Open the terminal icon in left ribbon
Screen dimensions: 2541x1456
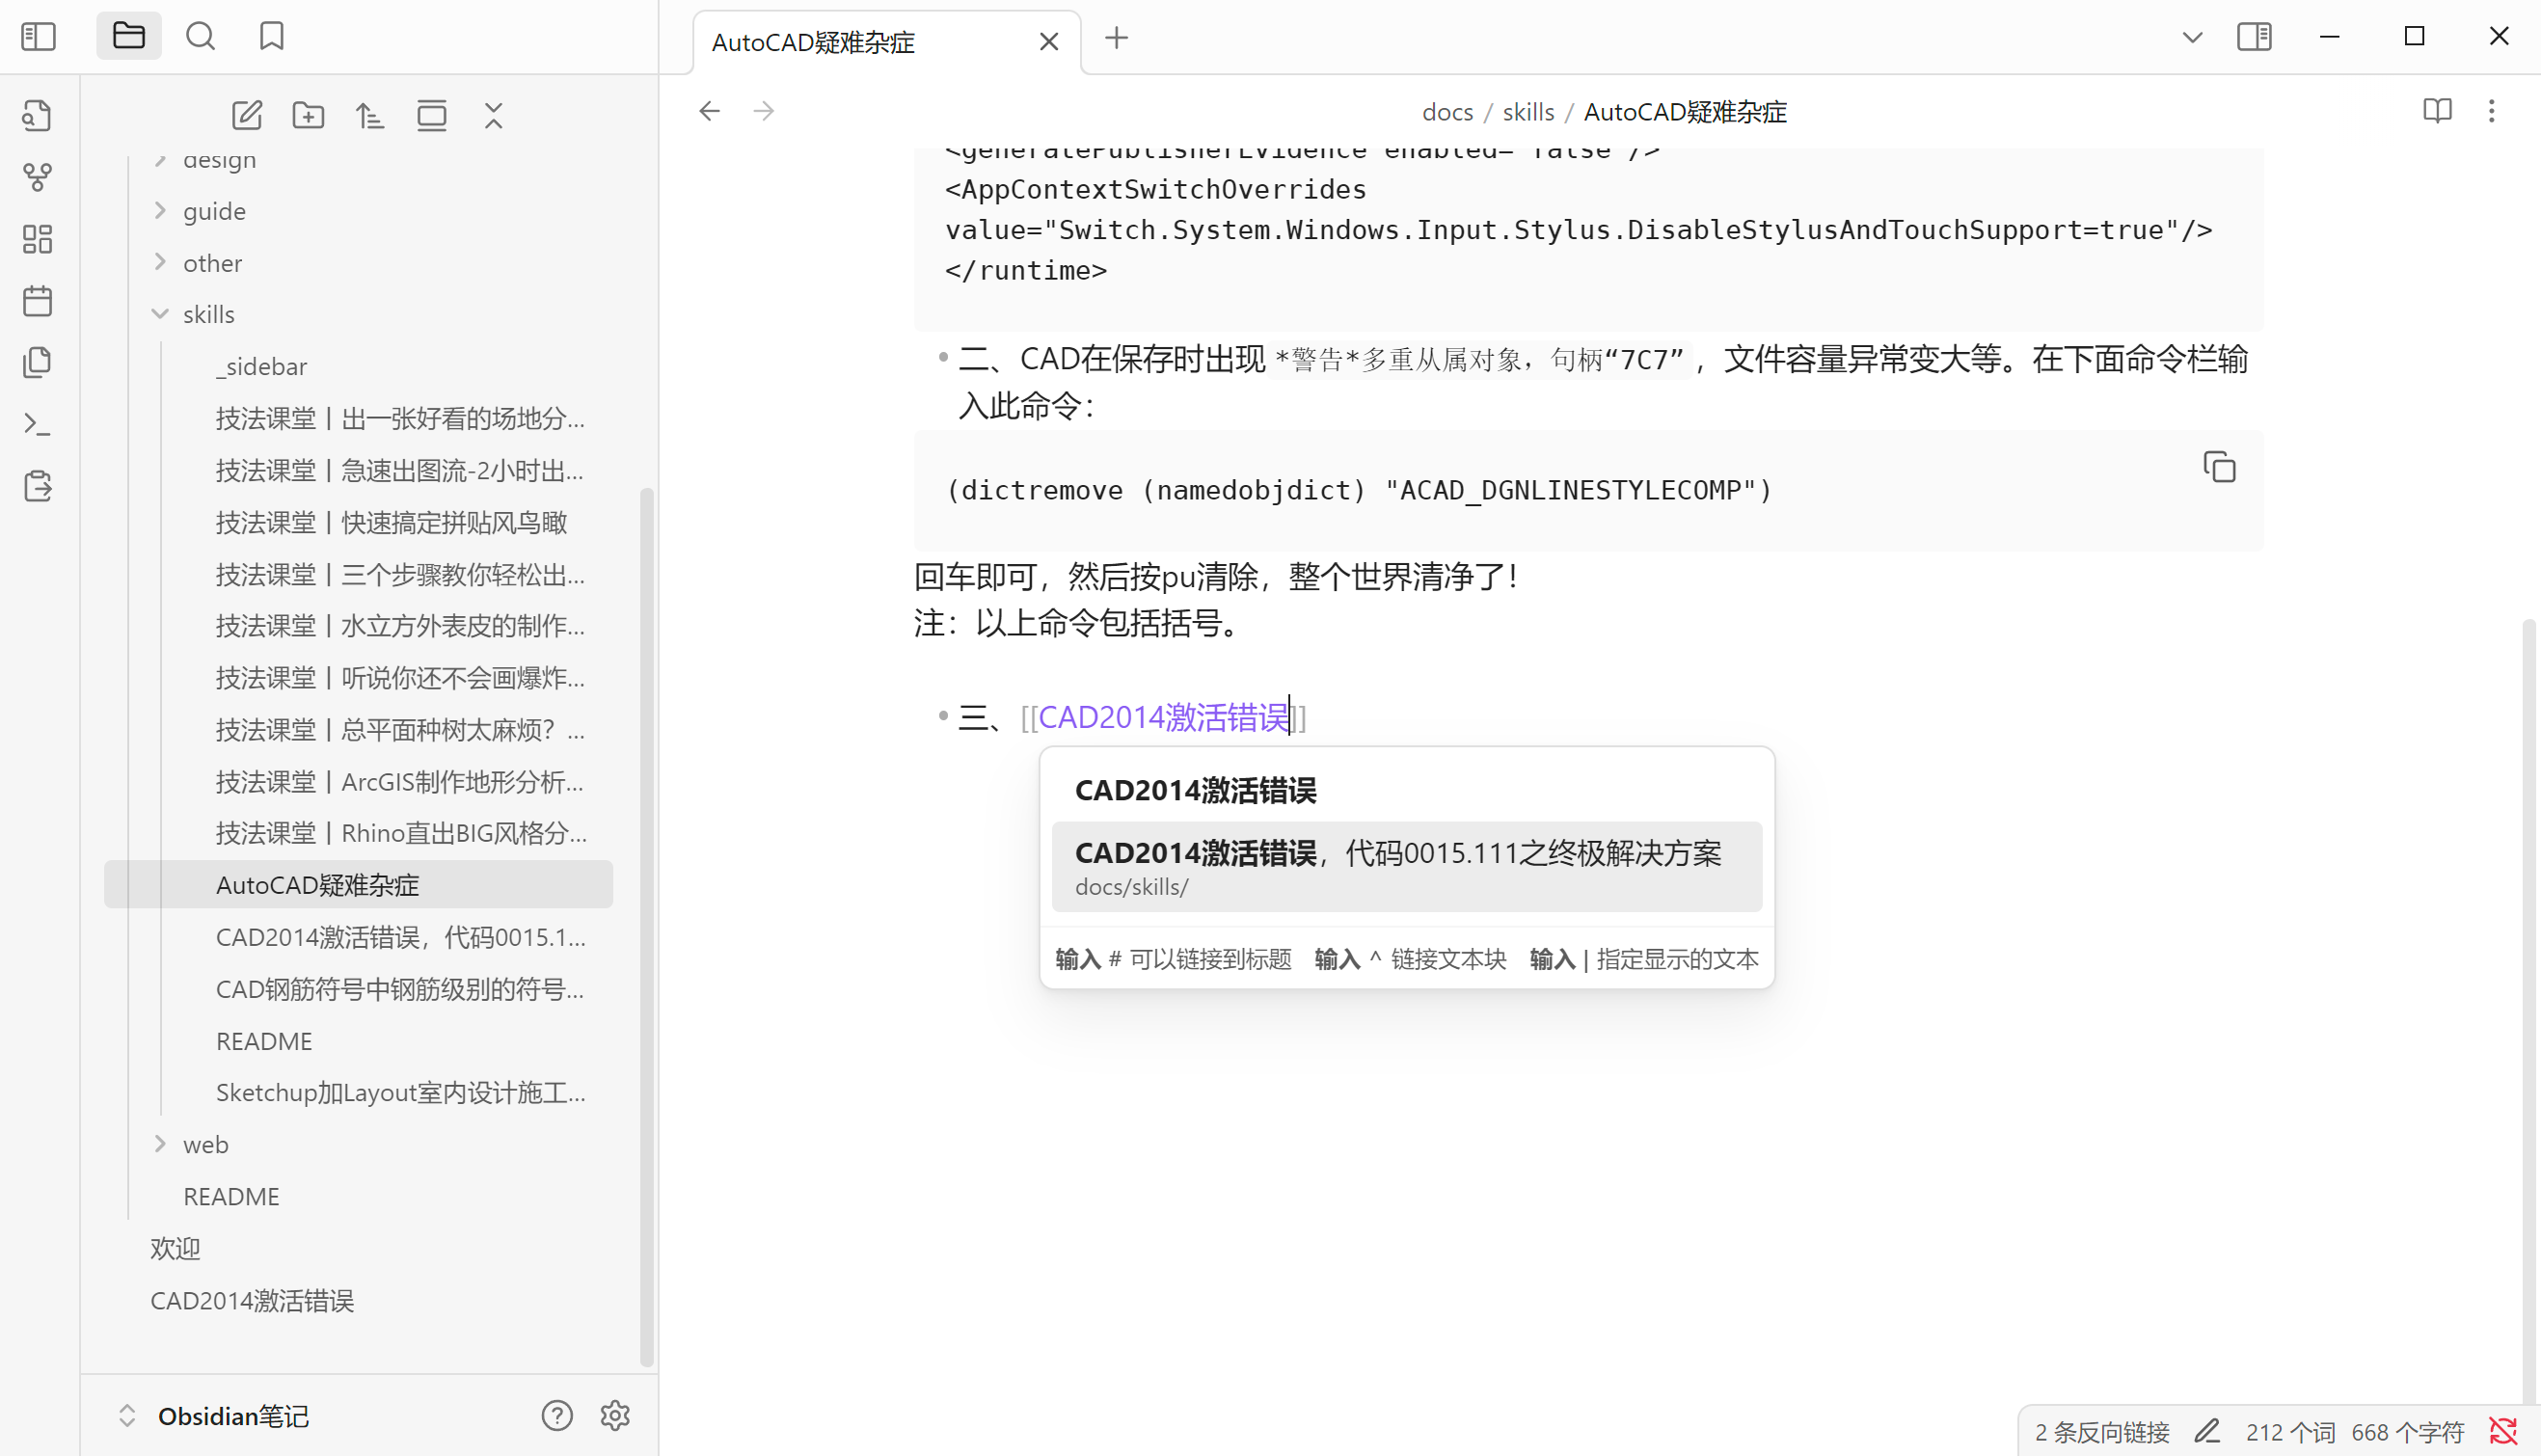point(37,424)
